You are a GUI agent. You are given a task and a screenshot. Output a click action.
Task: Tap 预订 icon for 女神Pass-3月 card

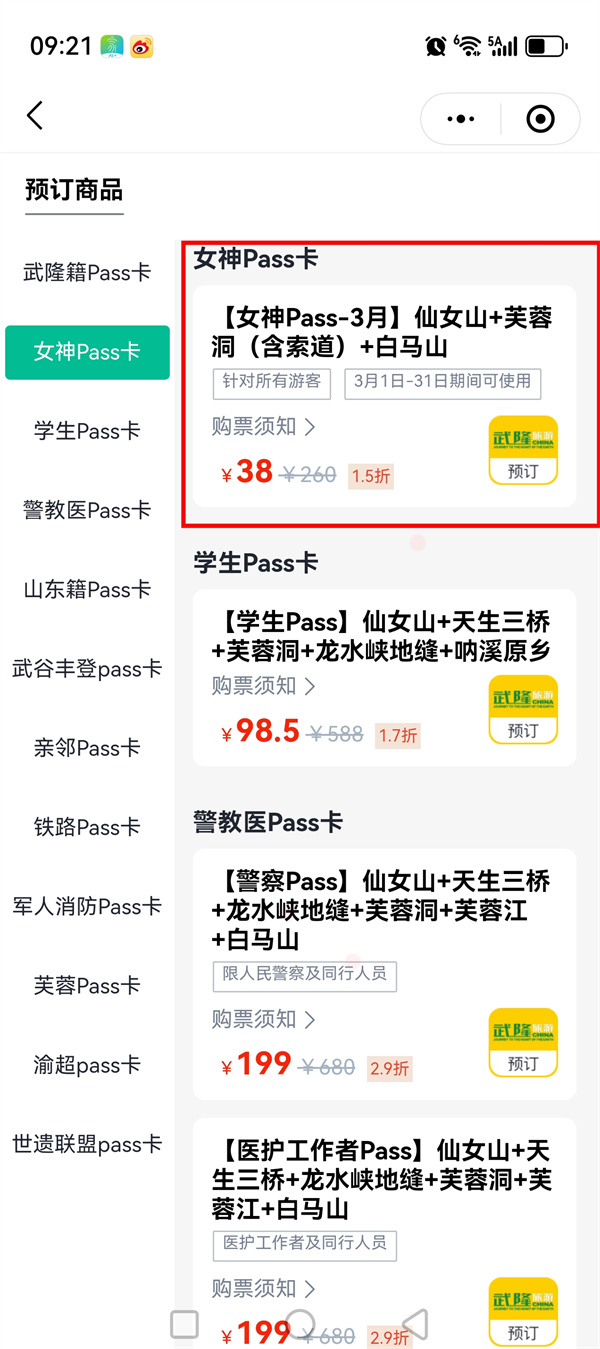click(x=523, y=450)
